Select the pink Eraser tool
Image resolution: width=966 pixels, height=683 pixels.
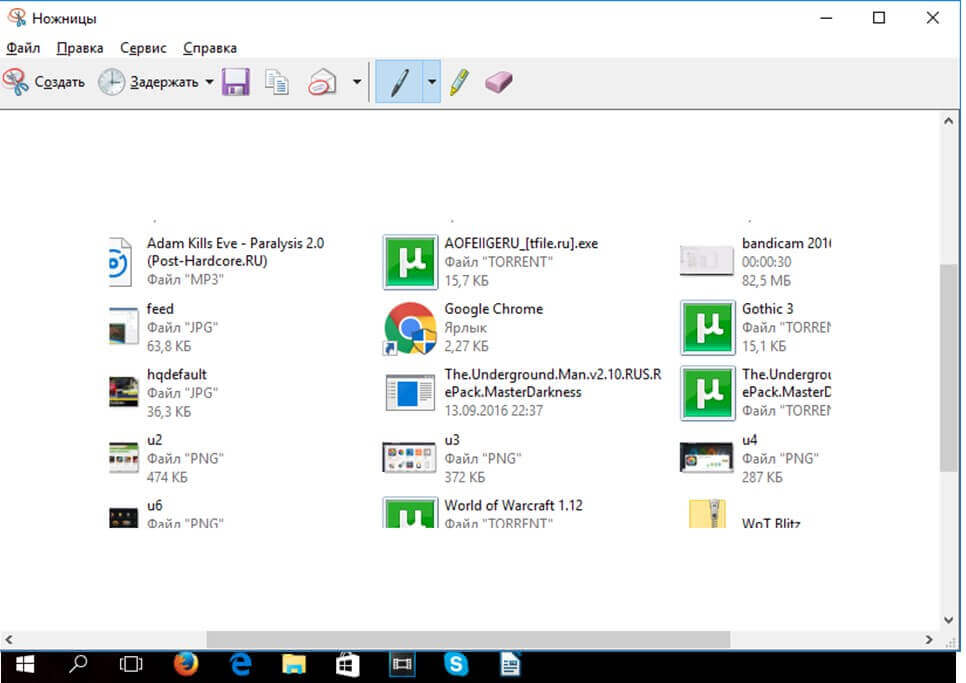[x=498, y=82]
